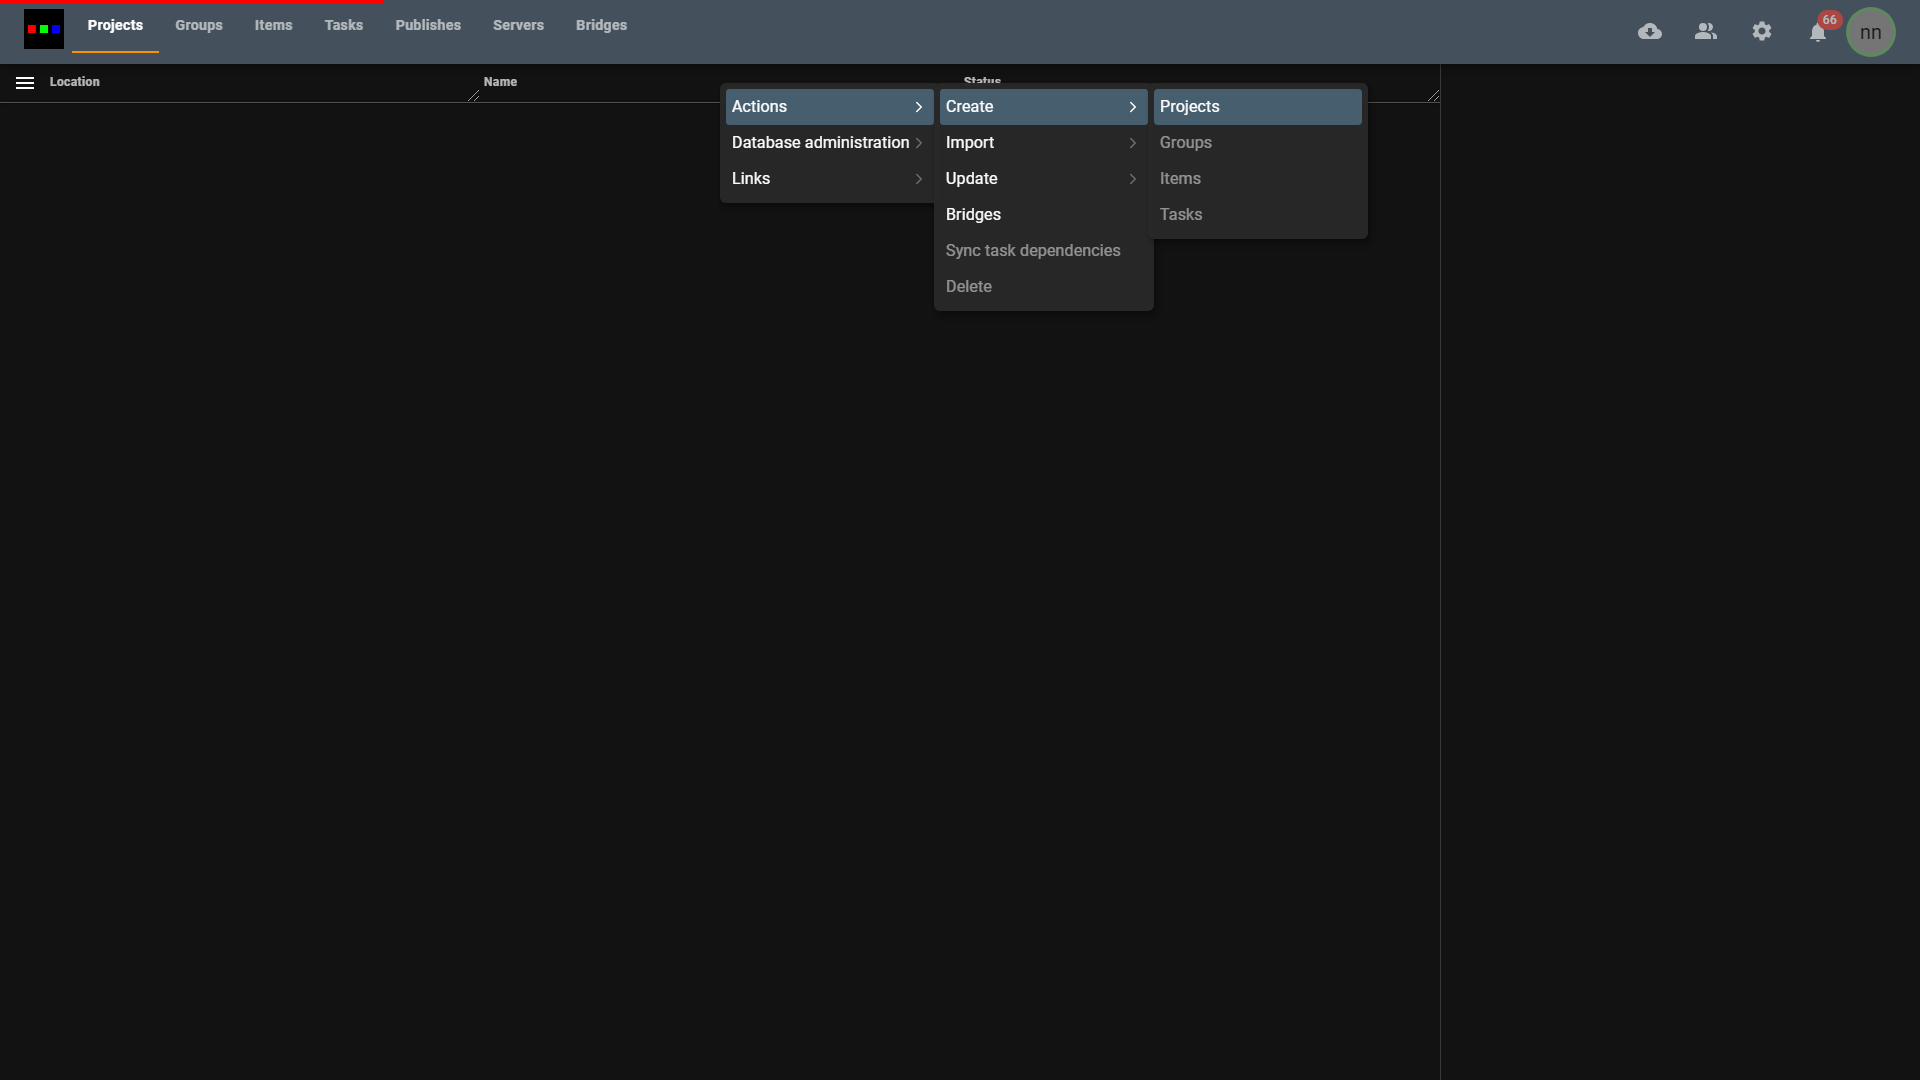
Task: Expand the Database administration submenu
Action: click(x=820, y=142)
